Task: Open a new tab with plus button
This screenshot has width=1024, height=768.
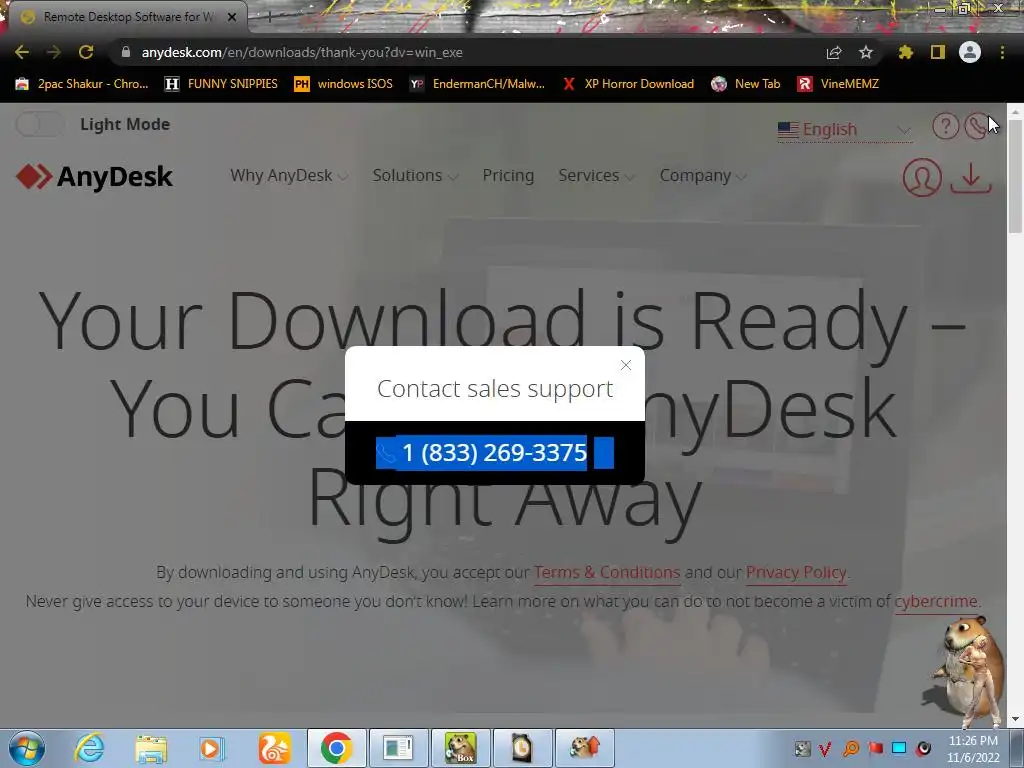Action: tap(269, 17)
